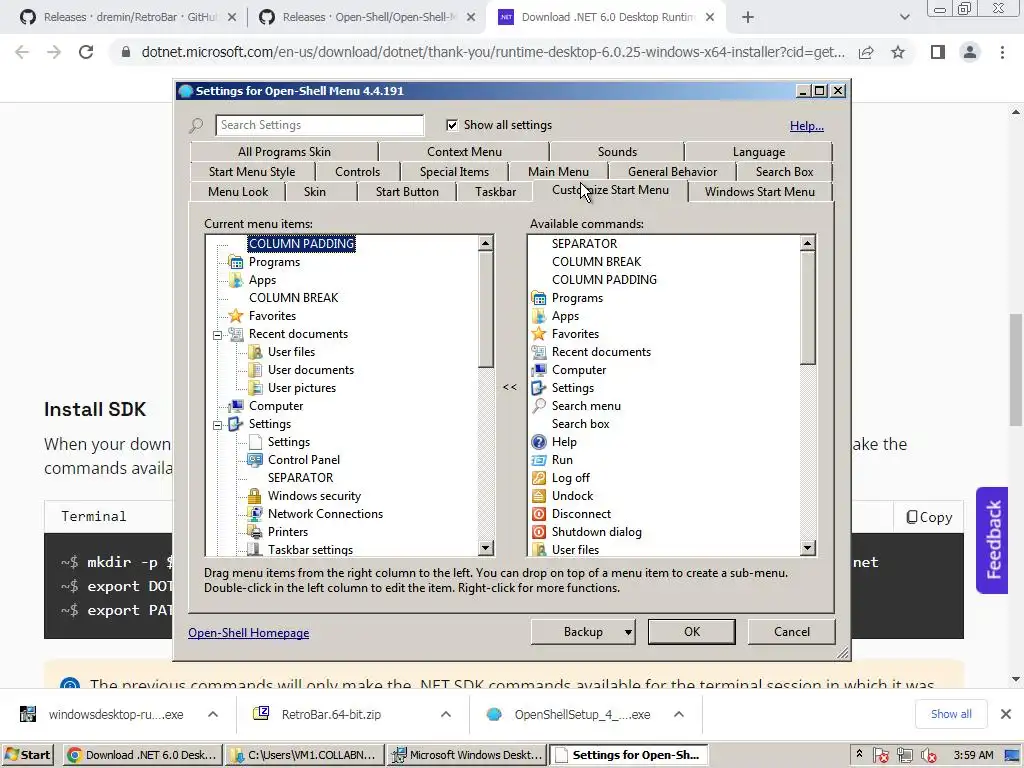Switch to Start Menu Style tab
1024x768 pixels.
[x=252, y=172]
